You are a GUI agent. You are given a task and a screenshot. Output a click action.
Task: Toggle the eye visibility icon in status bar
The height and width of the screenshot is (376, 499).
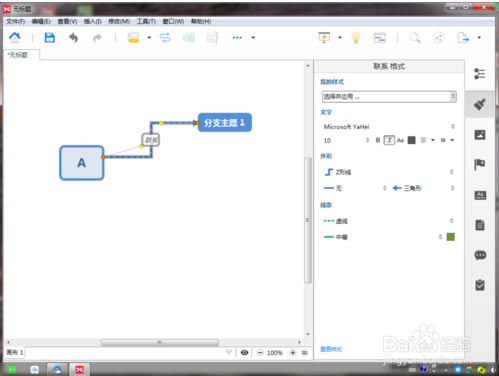click(244, 352)
